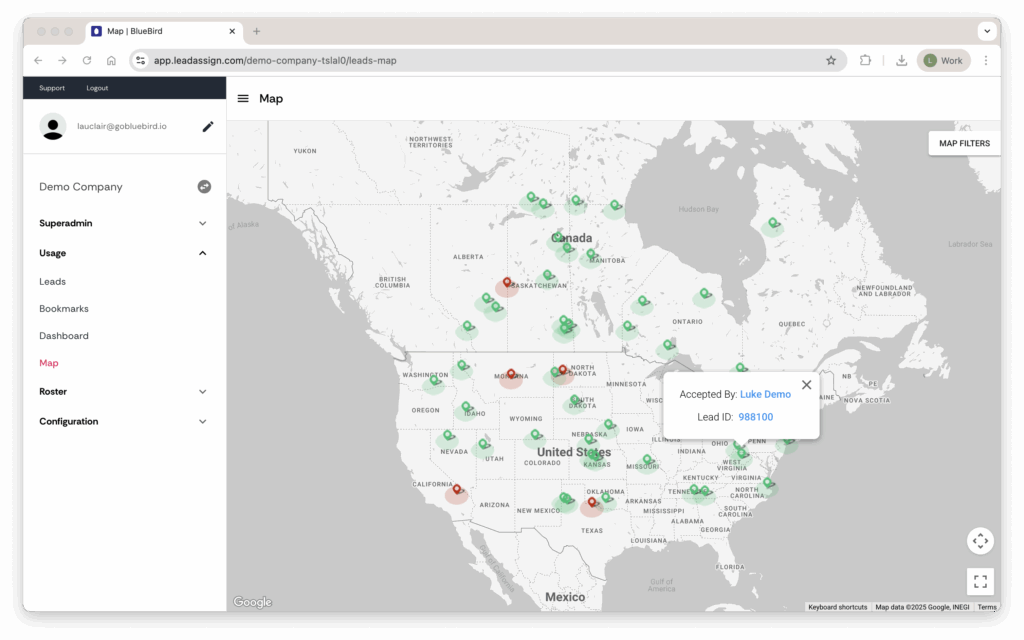Screen dimensions: 1024x640
Task: Open the Map Filters panel
Action: click(x=963, y=144)
